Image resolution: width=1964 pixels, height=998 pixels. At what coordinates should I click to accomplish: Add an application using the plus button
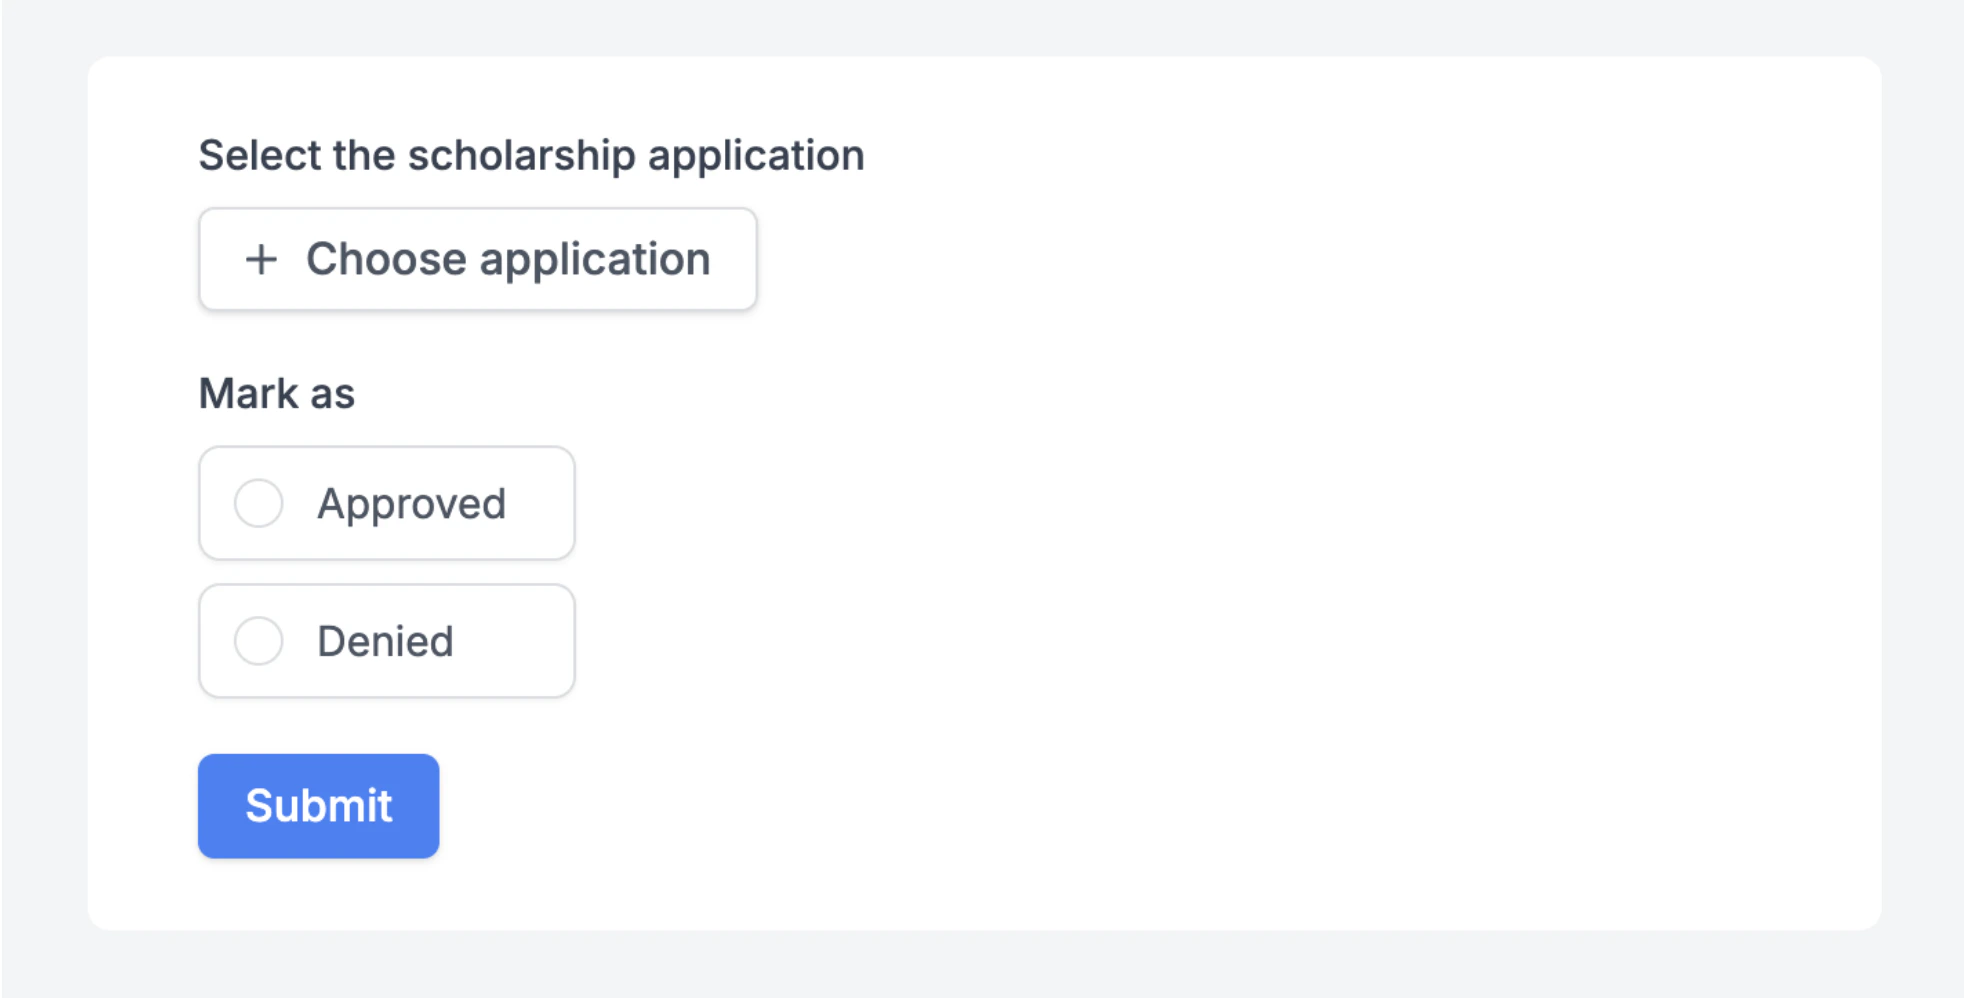coord(261,260)
